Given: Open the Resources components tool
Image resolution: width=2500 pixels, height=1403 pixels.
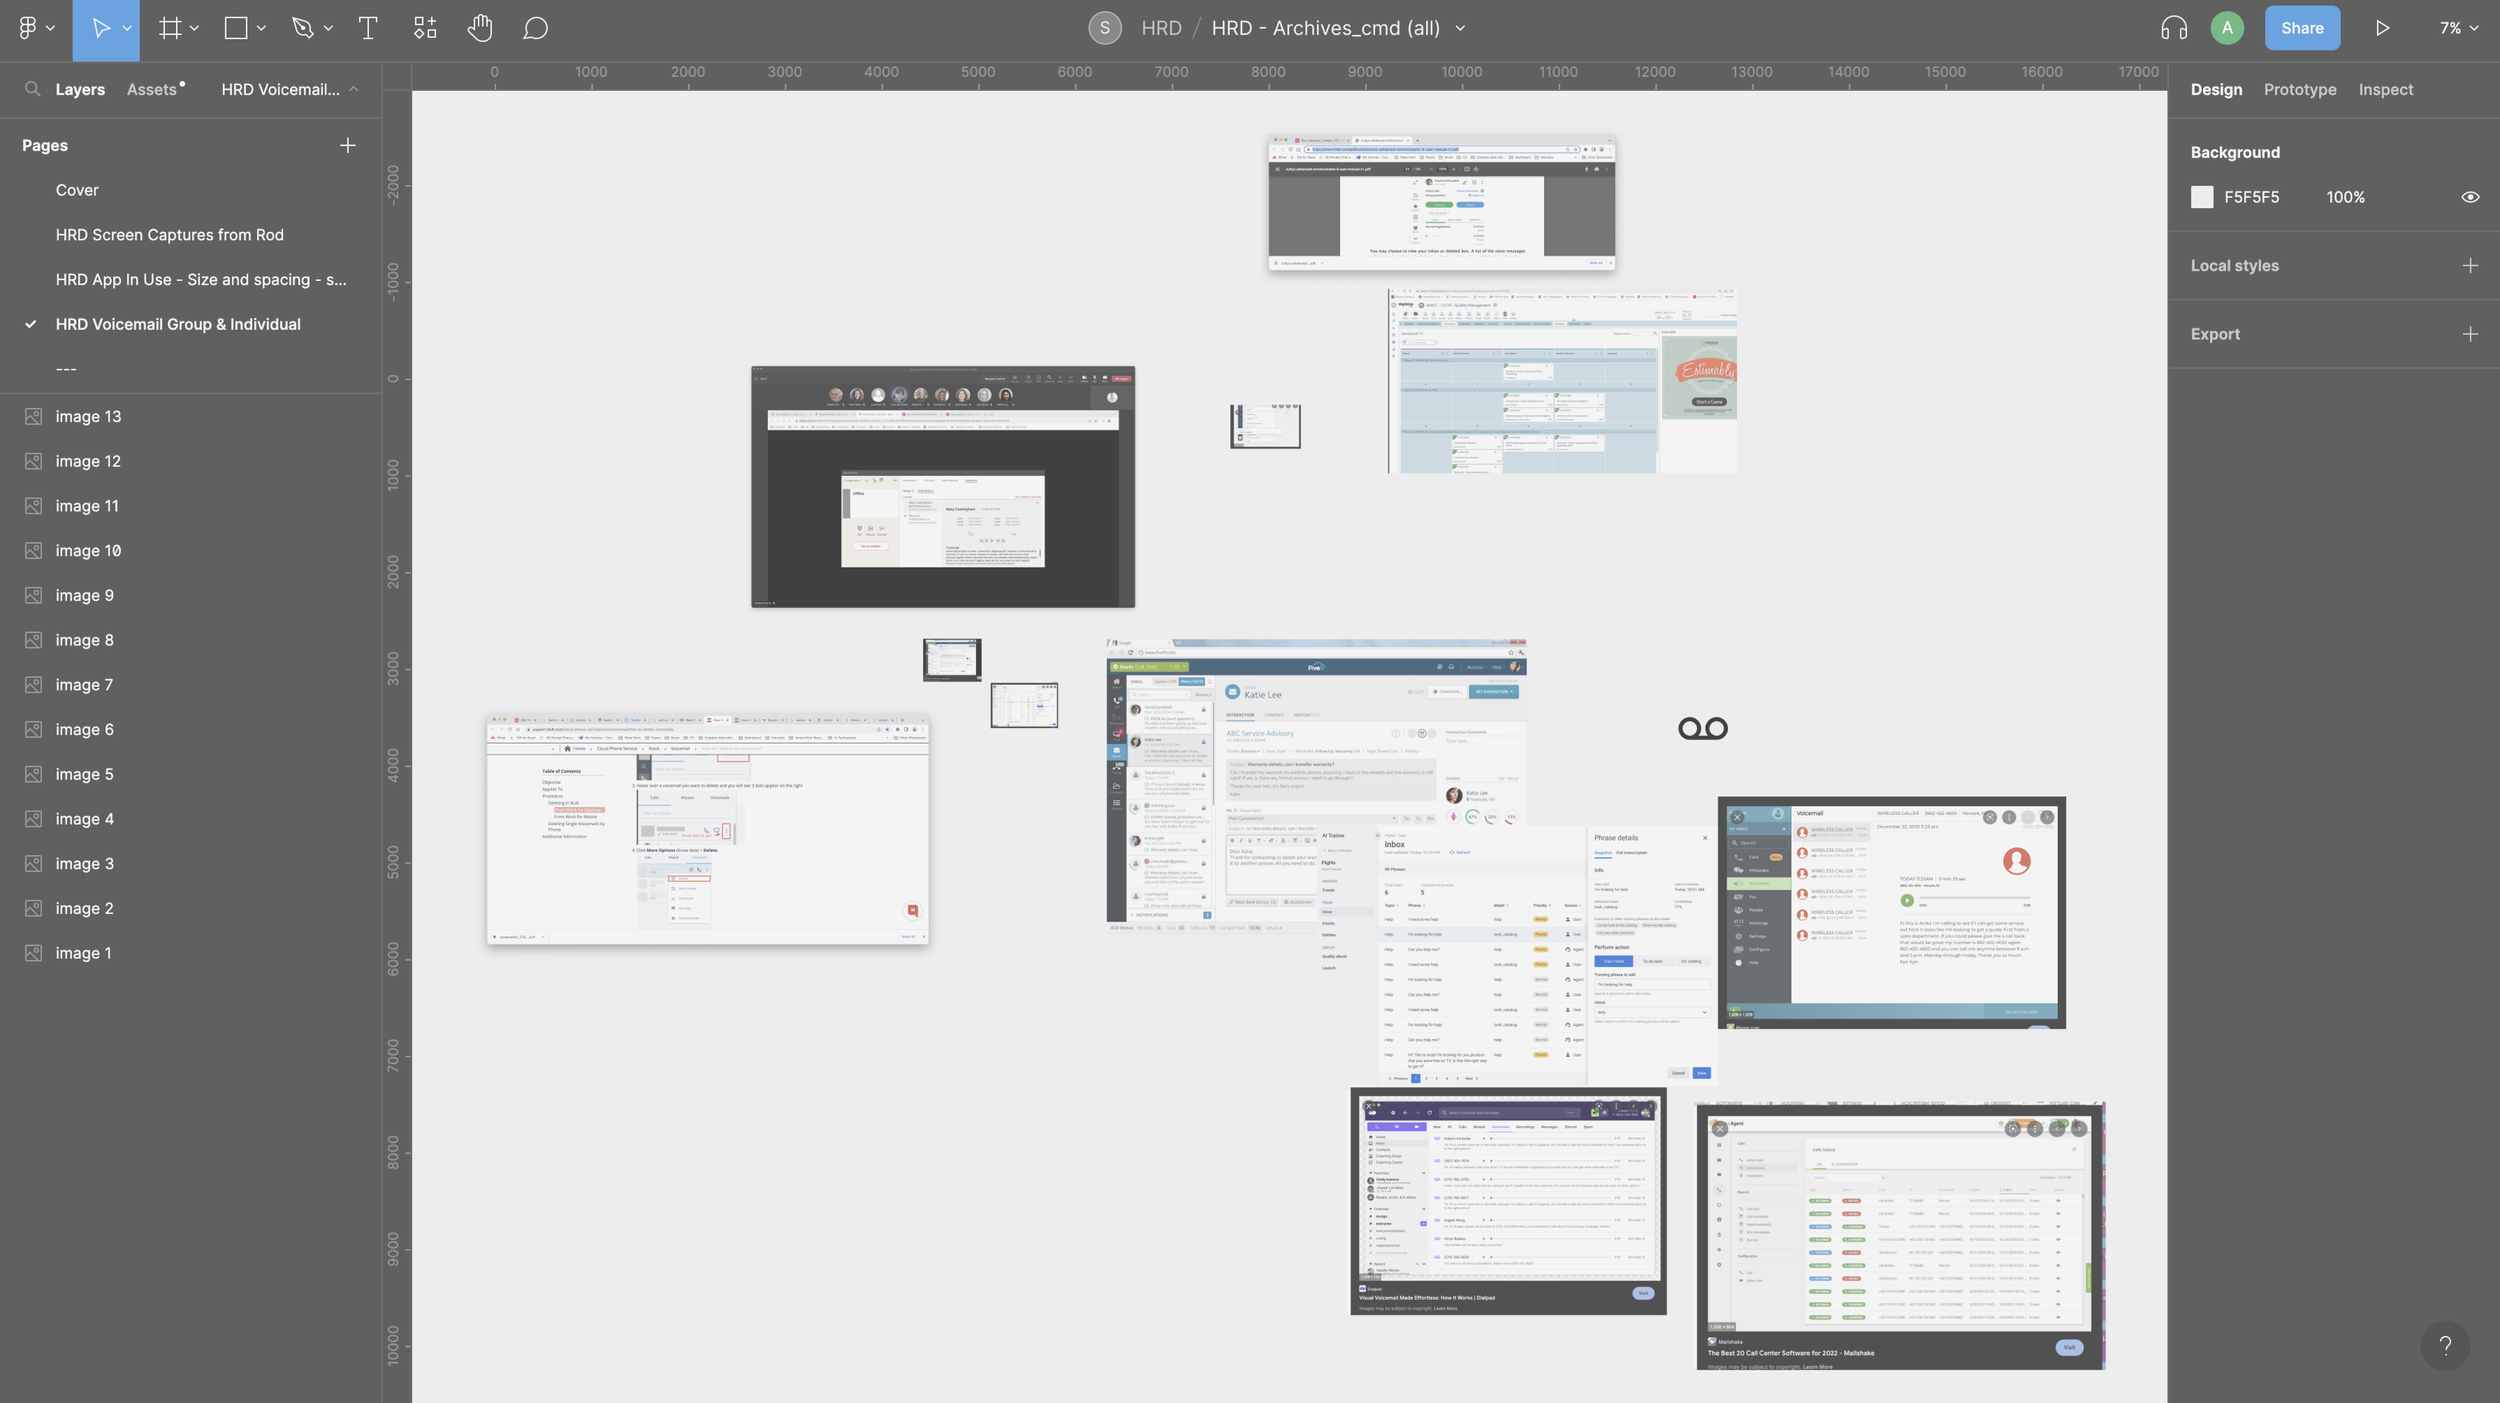Looking at the screenshot, I should click(x=425, y=29).
